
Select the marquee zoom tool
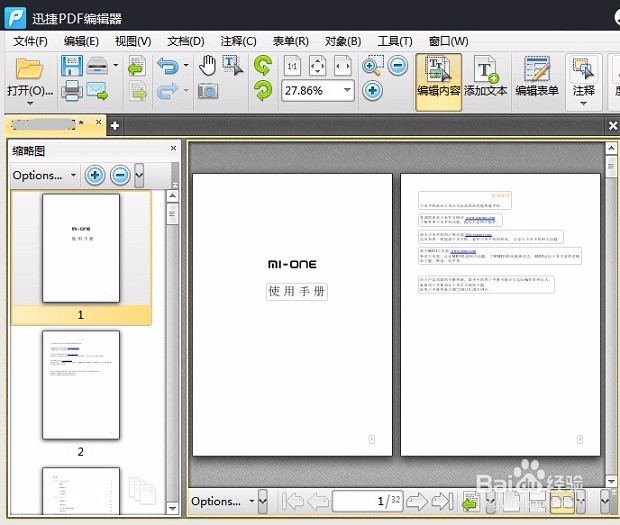[x=372, y=66]
